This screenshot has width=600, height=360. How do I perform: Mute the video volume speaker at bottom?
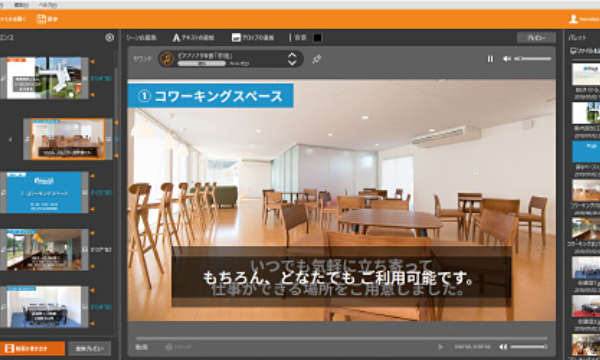pyautogui.click(x=503, y=347)
